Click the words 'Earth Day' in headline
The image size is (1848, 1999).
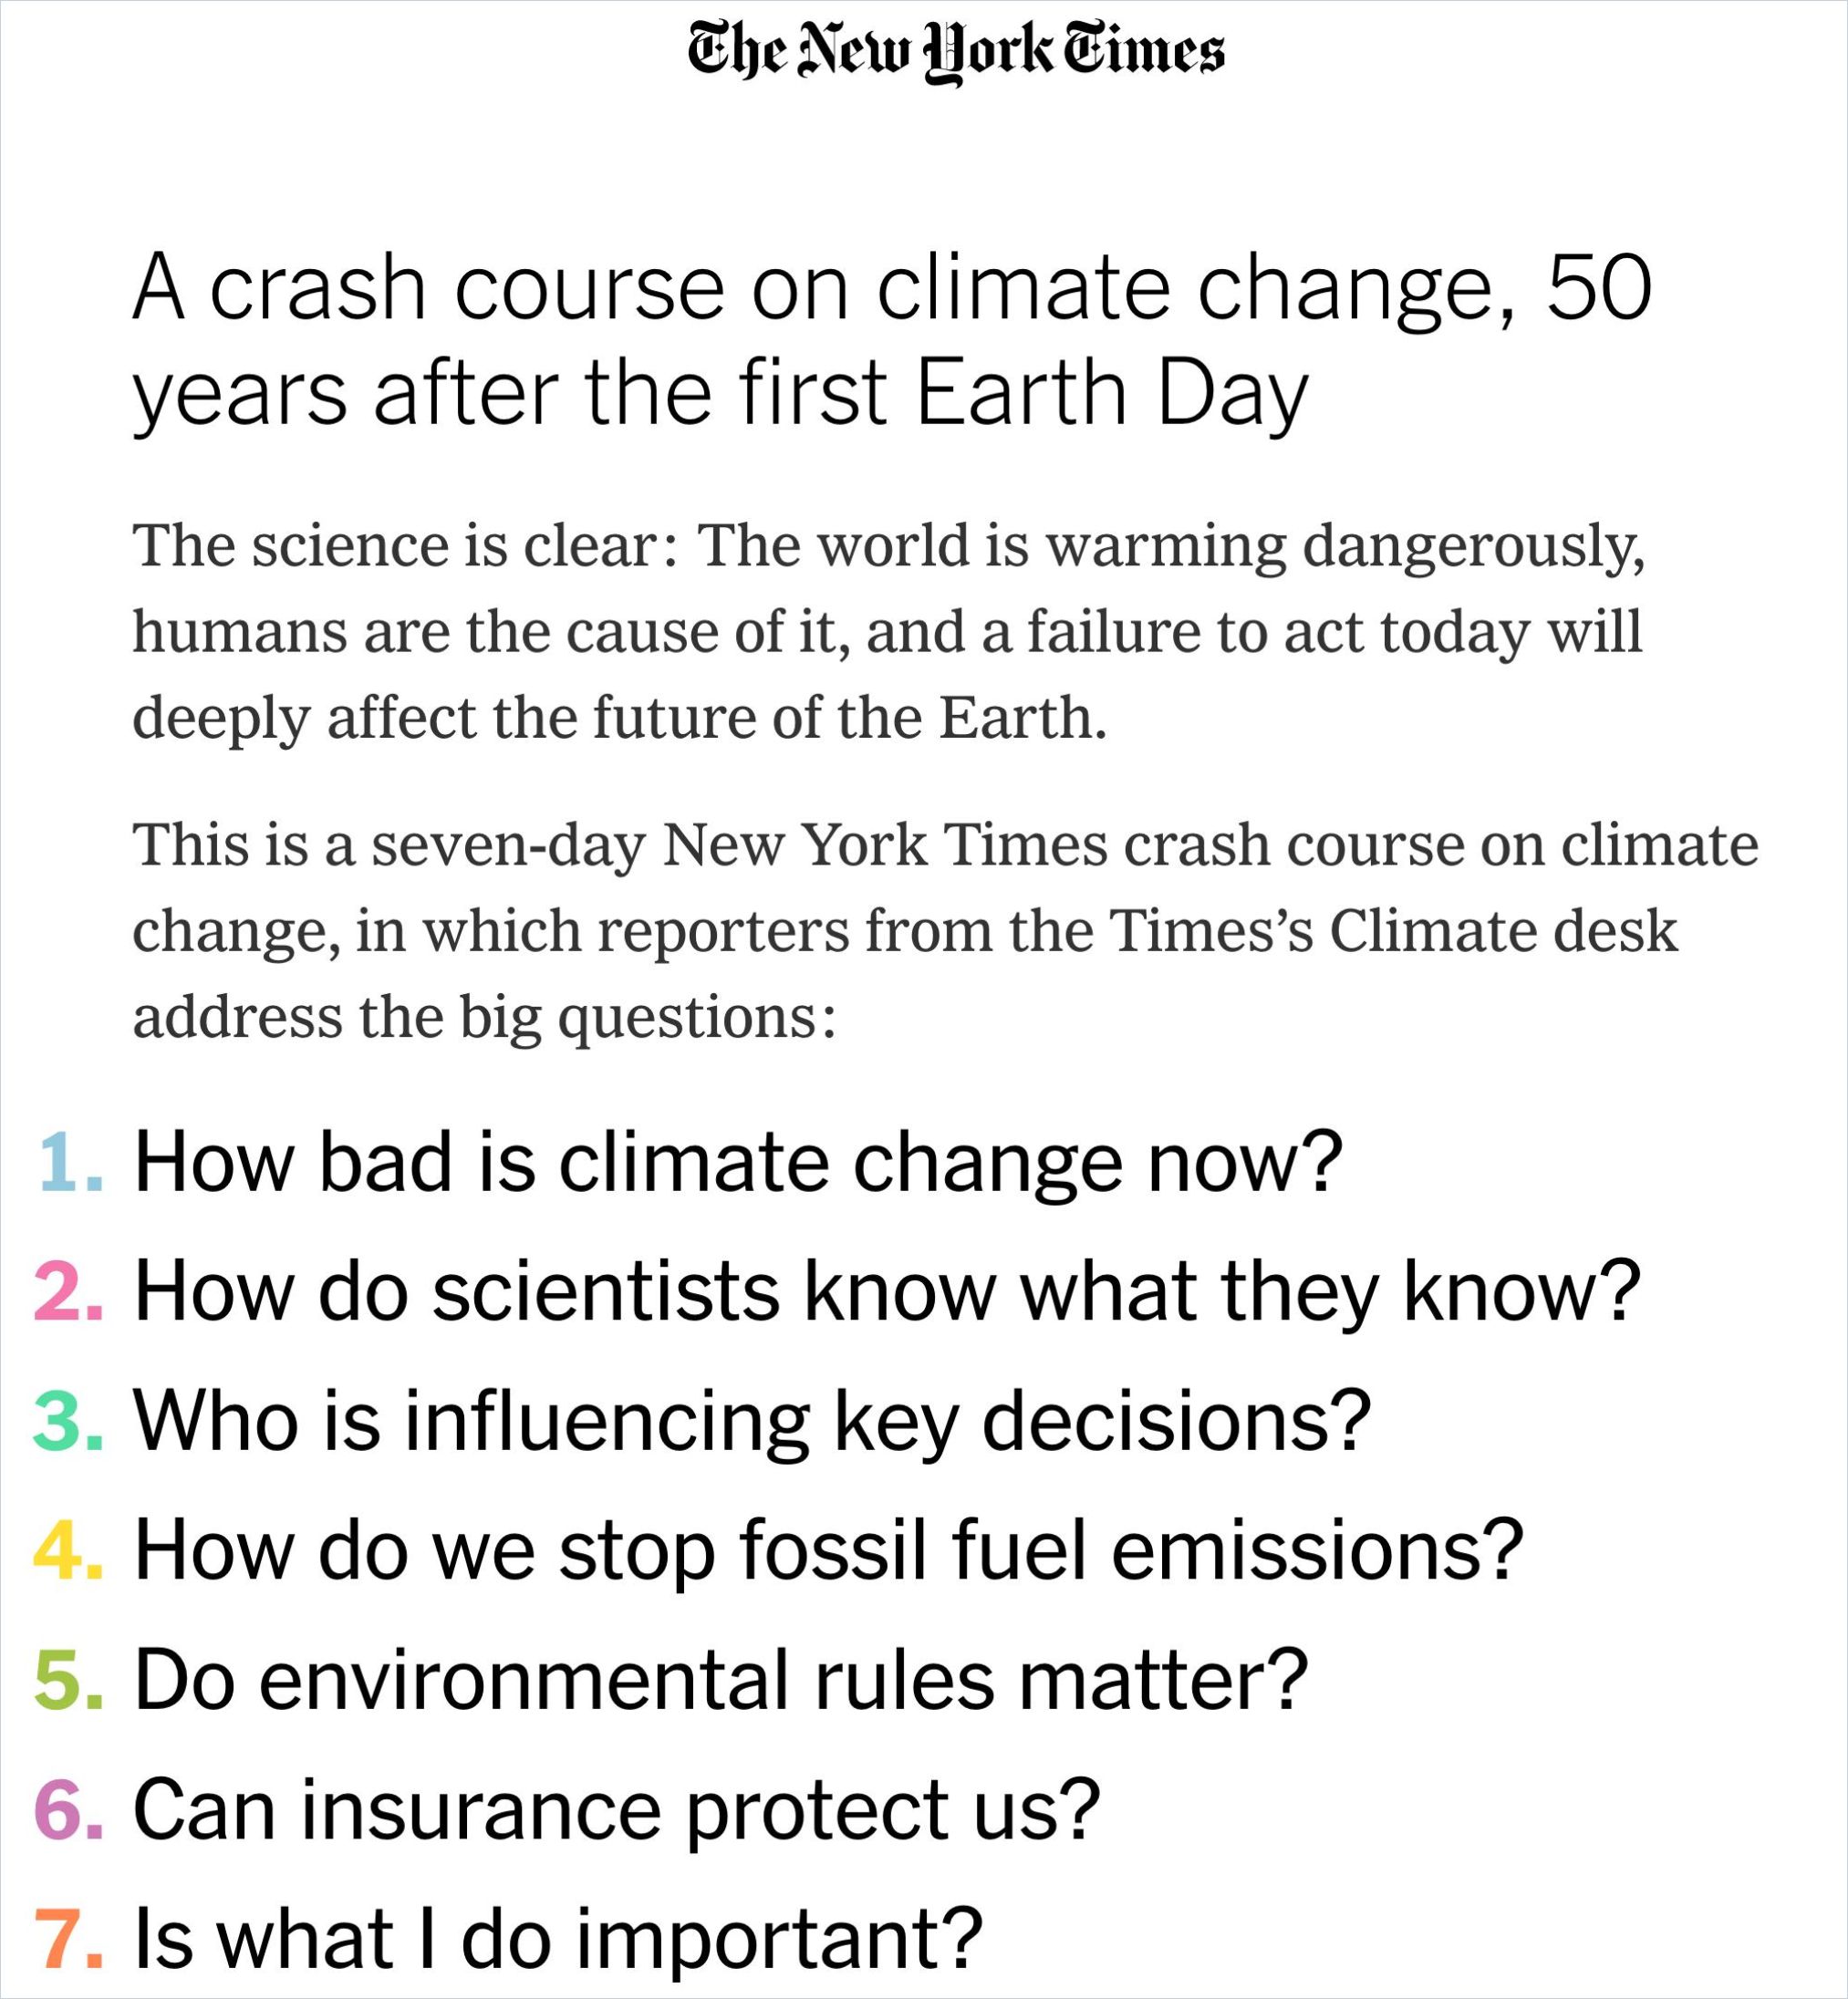1110,394
